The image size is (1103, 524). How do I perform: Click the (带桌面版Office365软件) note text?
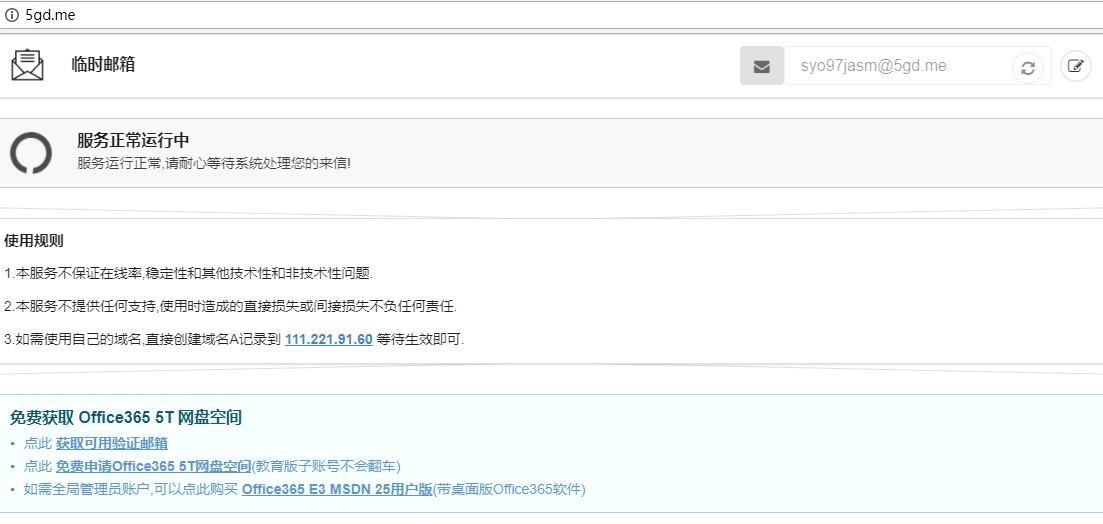click(509, 489)
